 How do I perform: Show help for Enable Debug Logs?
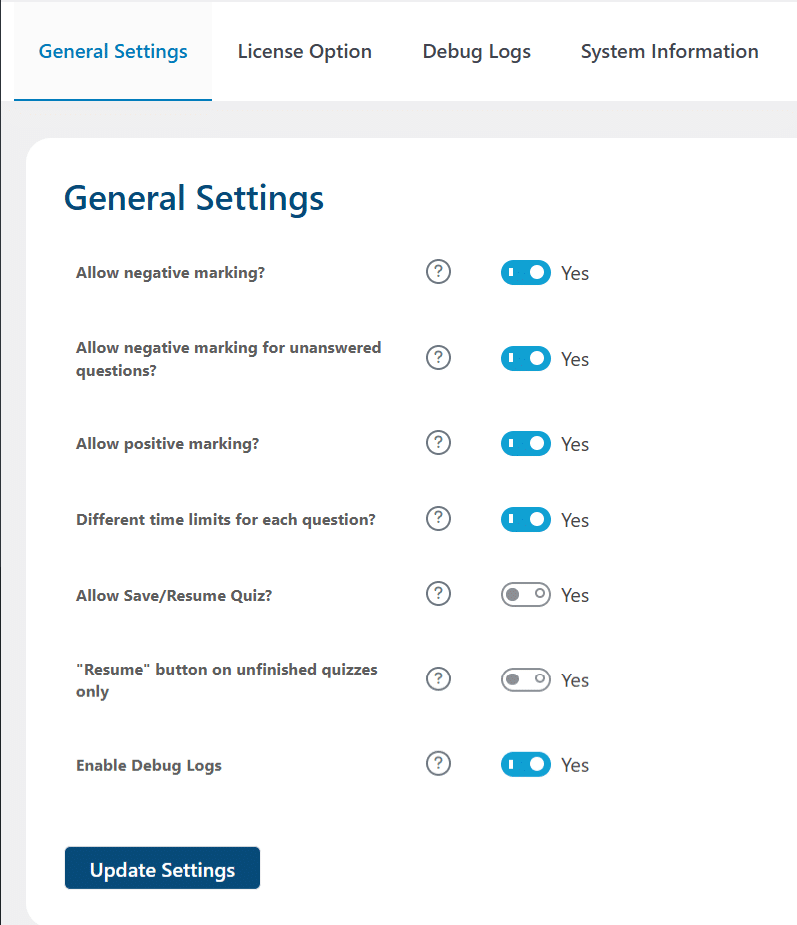[x=438, y=763]
